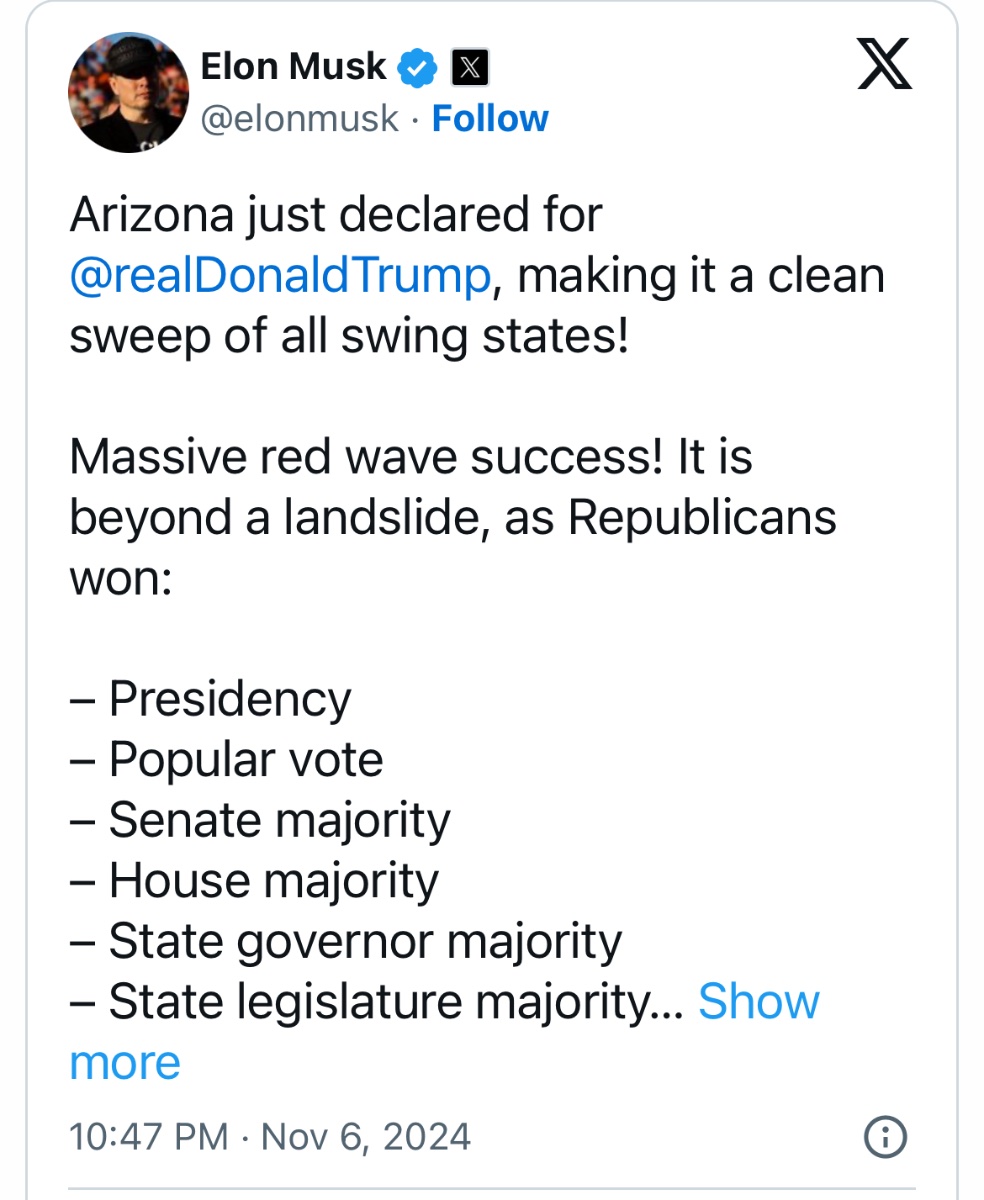Click the small X affiliate badge beside the name
984x1200 pixels.
pos(470,68)
